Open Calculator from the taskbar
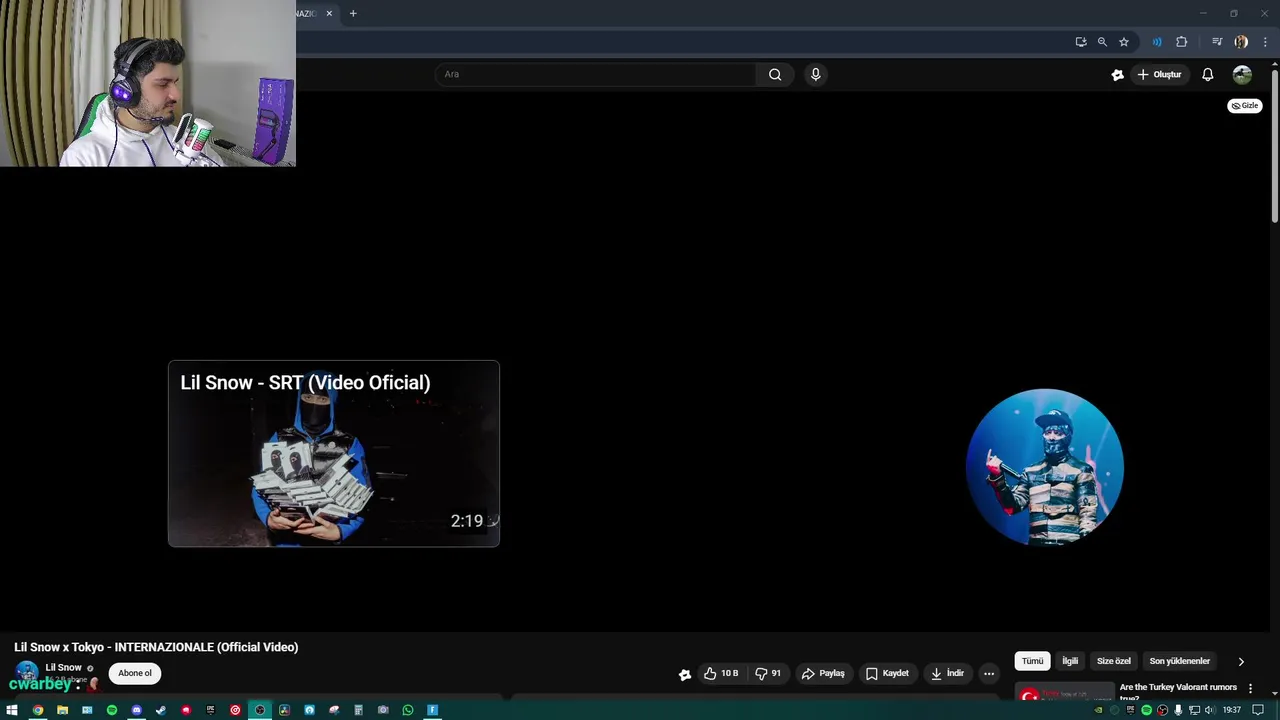This screenshot has width=1280, height=720. (x=358, y=710)
